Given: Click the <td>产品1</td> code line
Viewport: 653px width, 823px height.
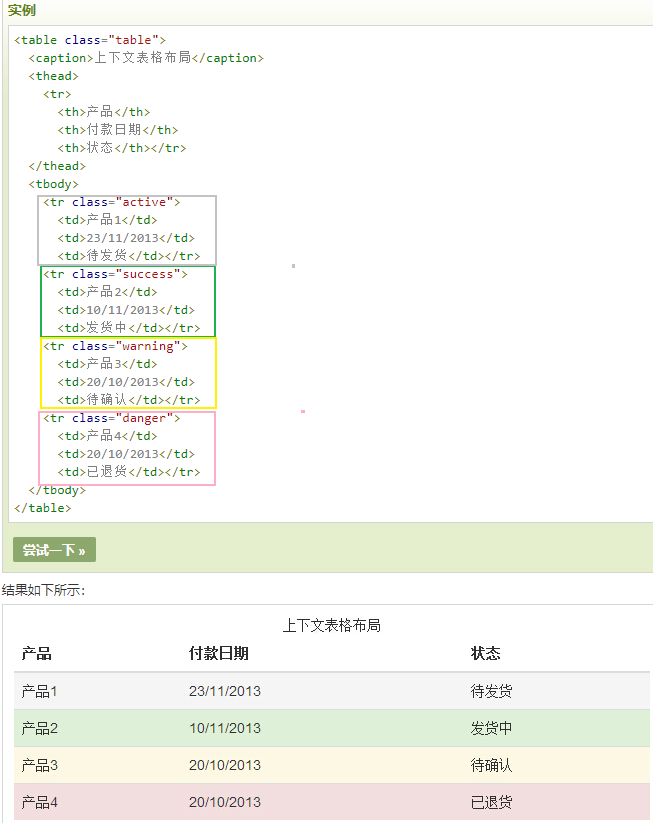Looking at the screenshot, I should point(108,220).
